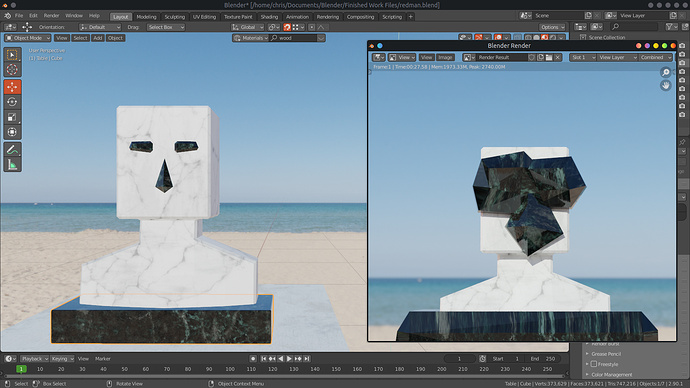
Task: Click the Marker button in timeline
Action: click(x=103, y=359)
